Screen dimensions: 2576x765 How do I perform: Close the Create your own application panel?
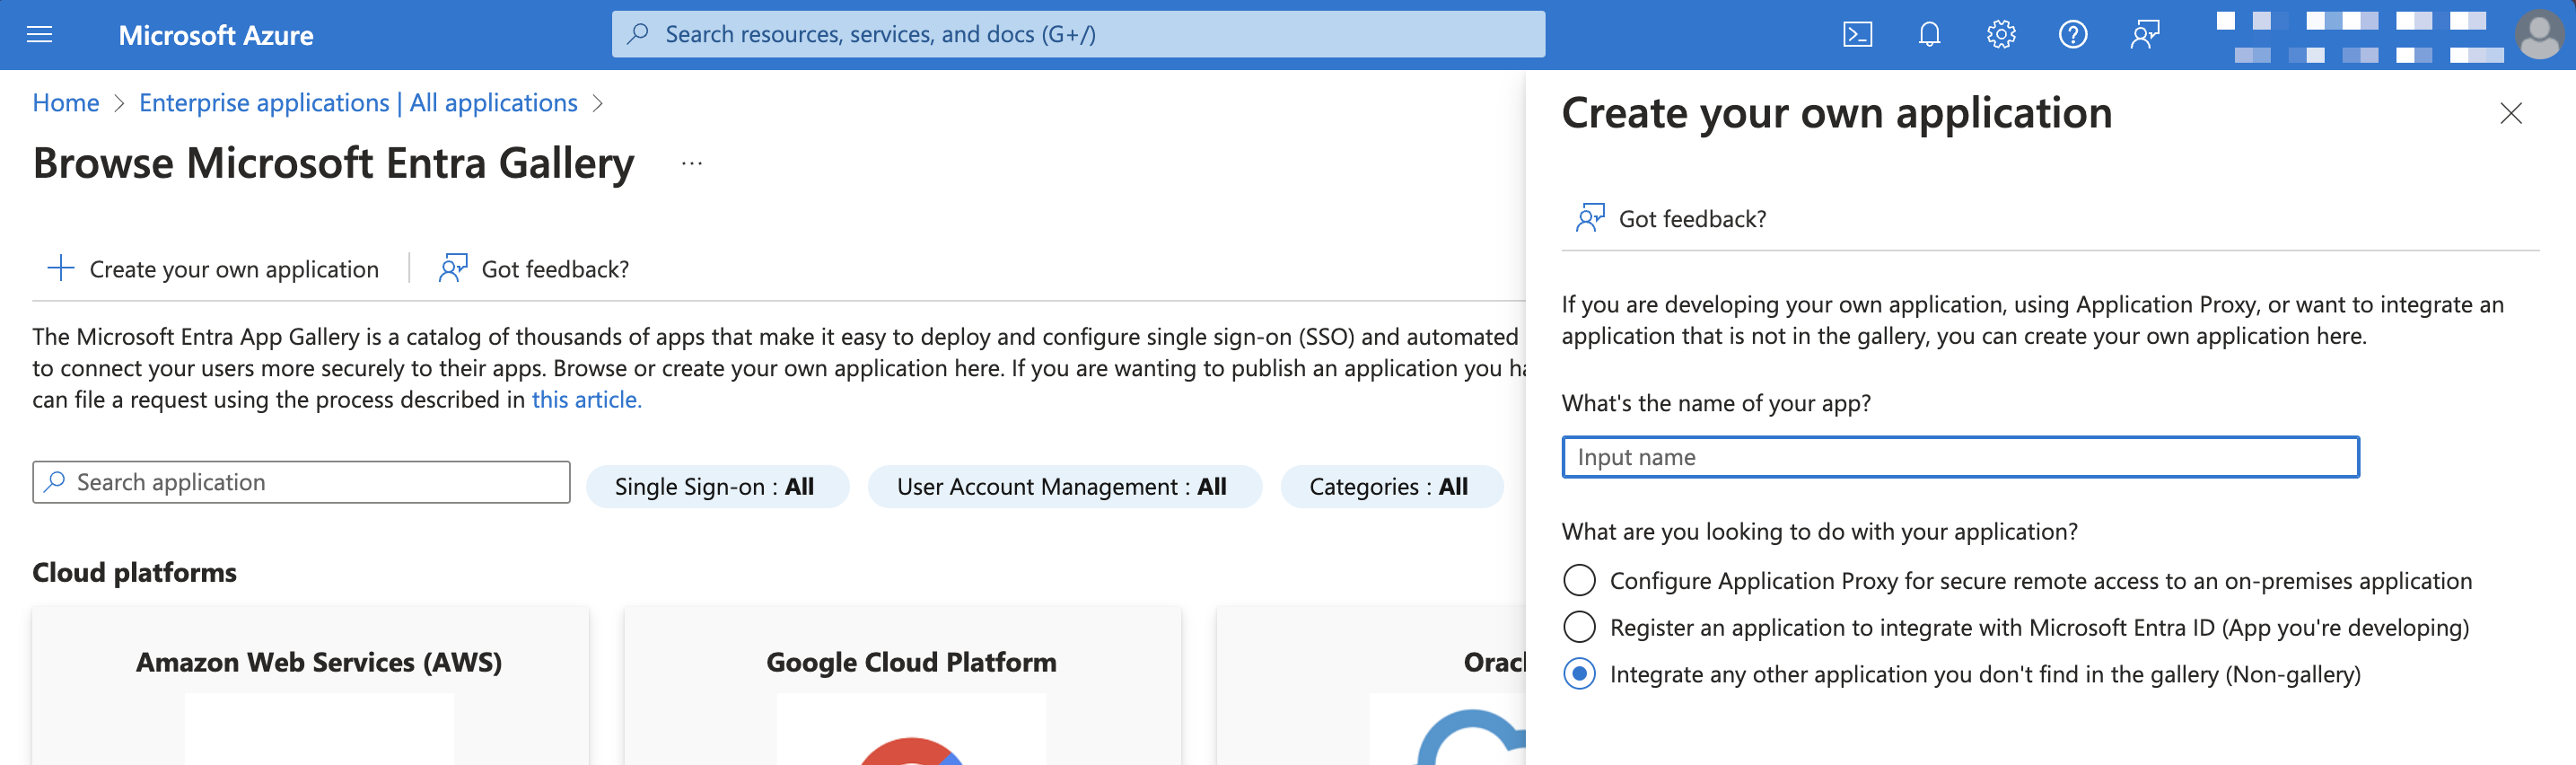click(x=2510, y=113)
